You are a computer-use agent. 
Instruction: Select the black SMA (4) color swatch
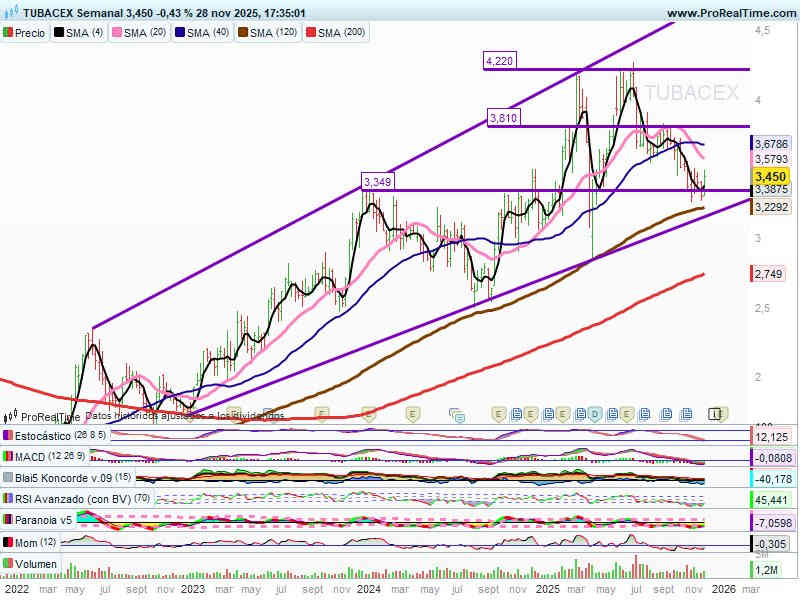click(x=59, y=33)
